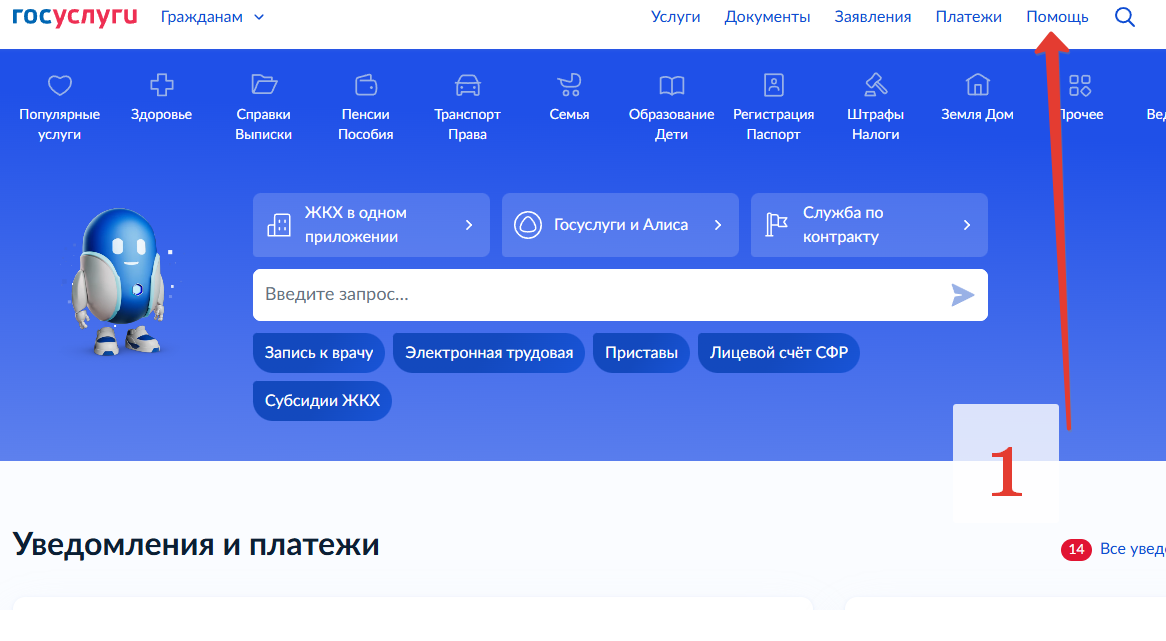The height and width of the screenshot is (641, 1166).
Task: Open Госуслуги и Алиса banner
Action: coord(620,225)
